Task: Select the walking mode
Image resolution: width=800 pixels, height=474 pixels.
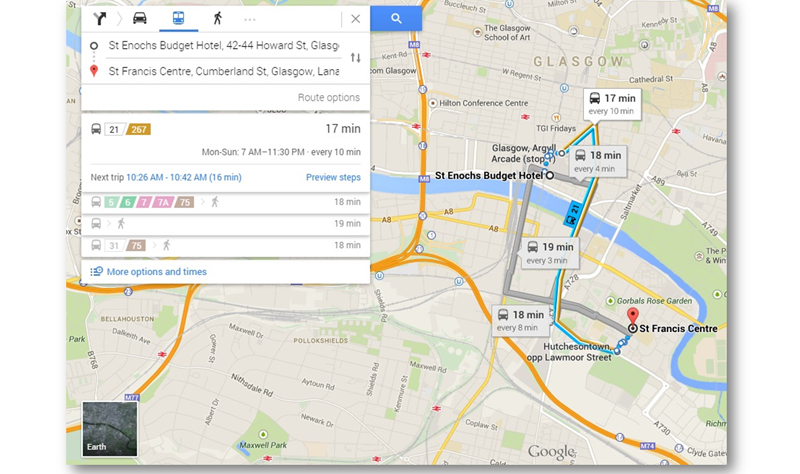Action: (x=218, y=18)
